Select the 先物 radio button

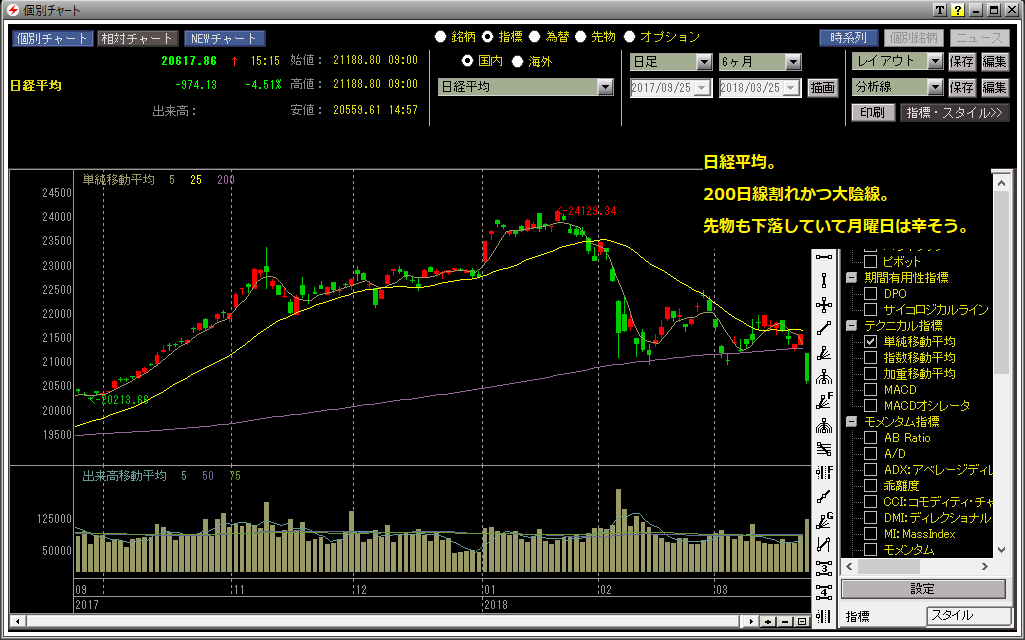580,37
